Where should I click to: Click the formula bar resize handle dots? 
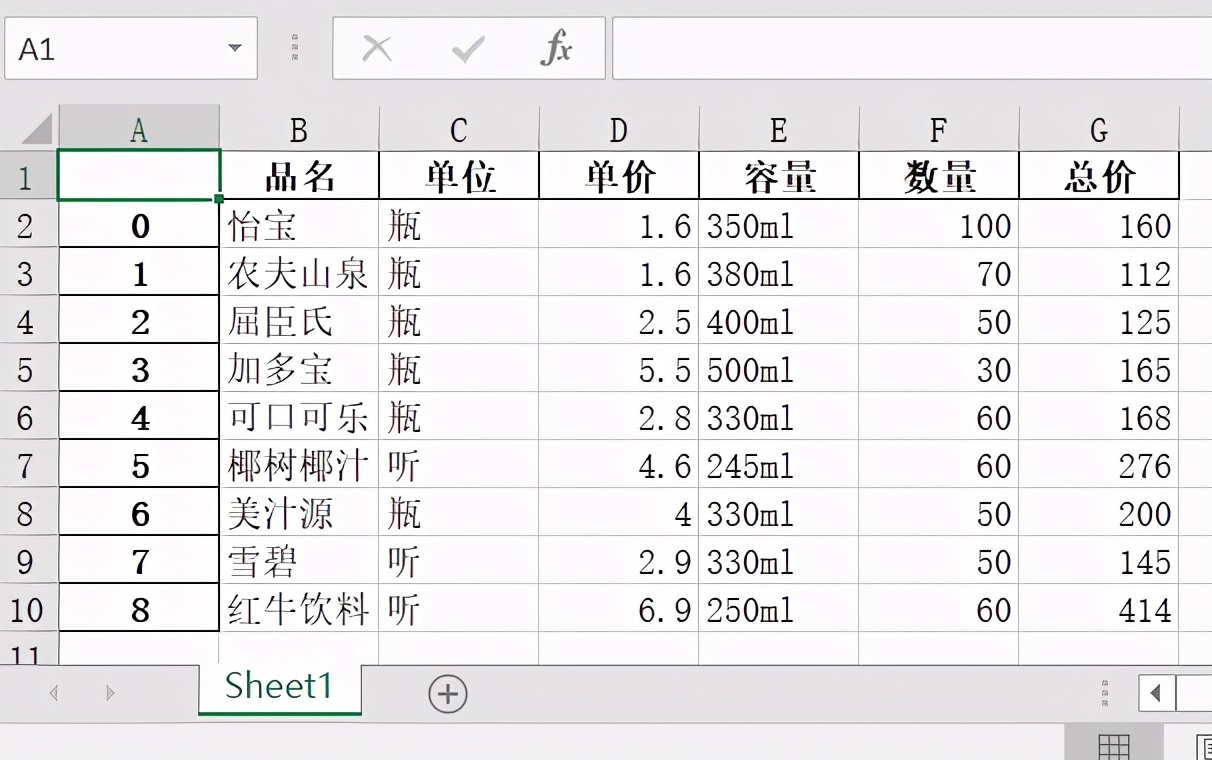pyautogui.click(x=295, y=48)
